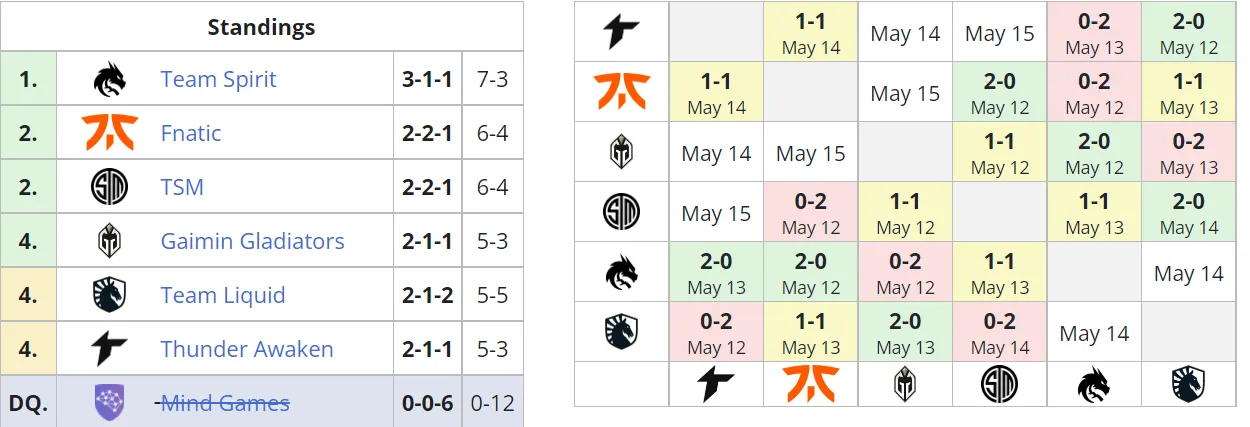Screen dimensions: 1250x427
Task: Click the red 0-2 May 14 cell
Action: 1000,332
